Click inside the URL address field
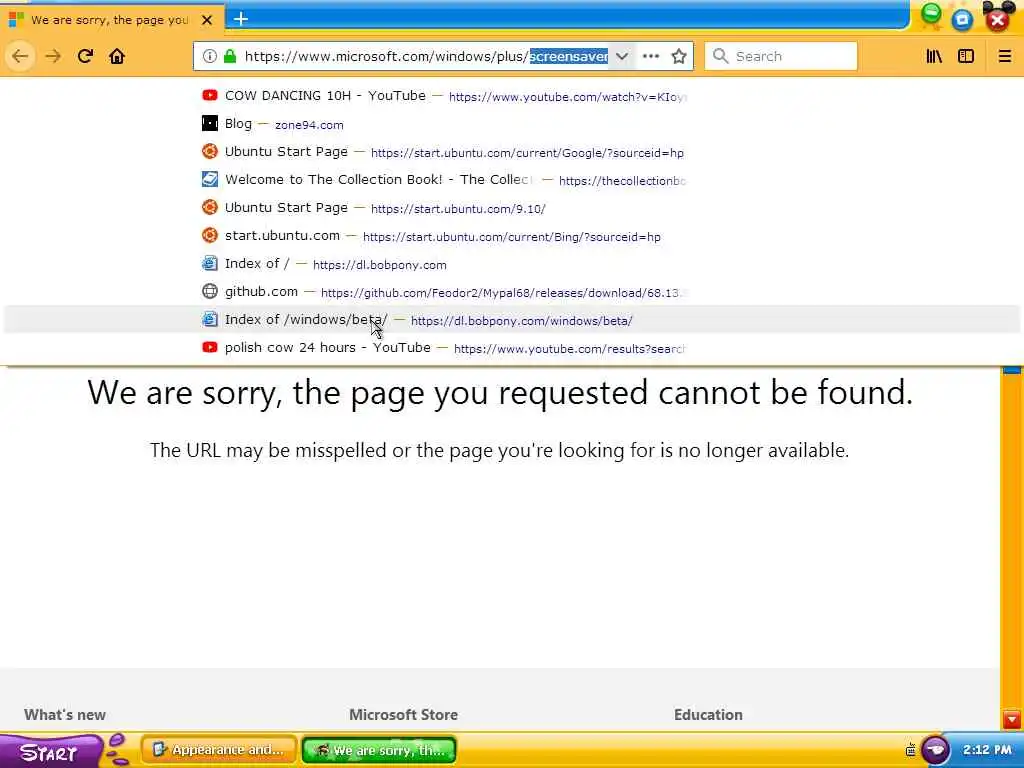The height and width of the screenshot is (768, 1024). pyautogui.click(x=426, y=56)
